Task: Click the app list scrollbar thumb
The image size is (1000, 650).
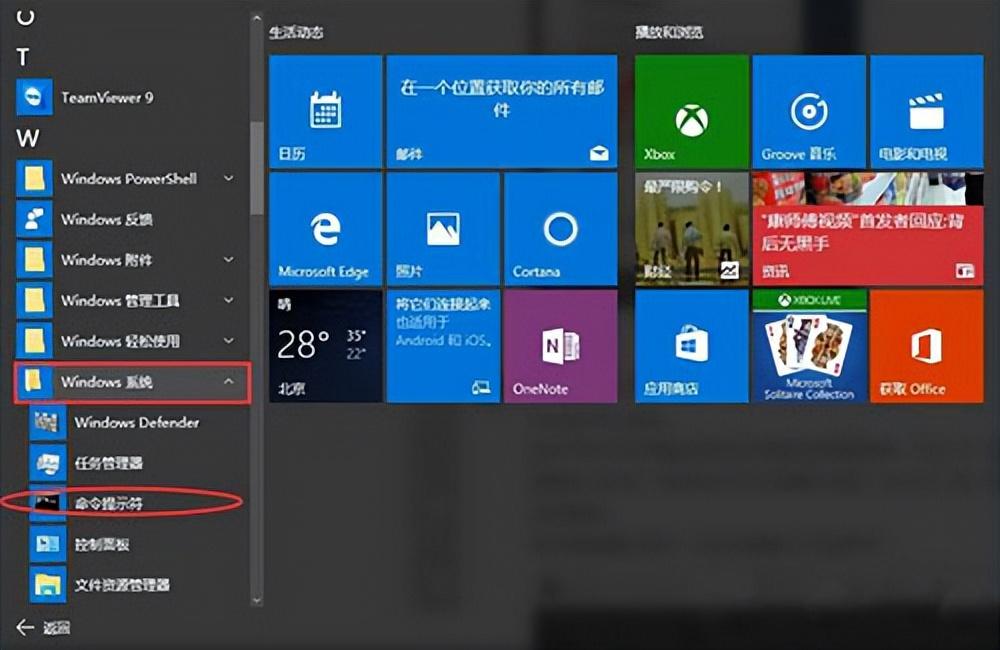Action: pos(256,167)
